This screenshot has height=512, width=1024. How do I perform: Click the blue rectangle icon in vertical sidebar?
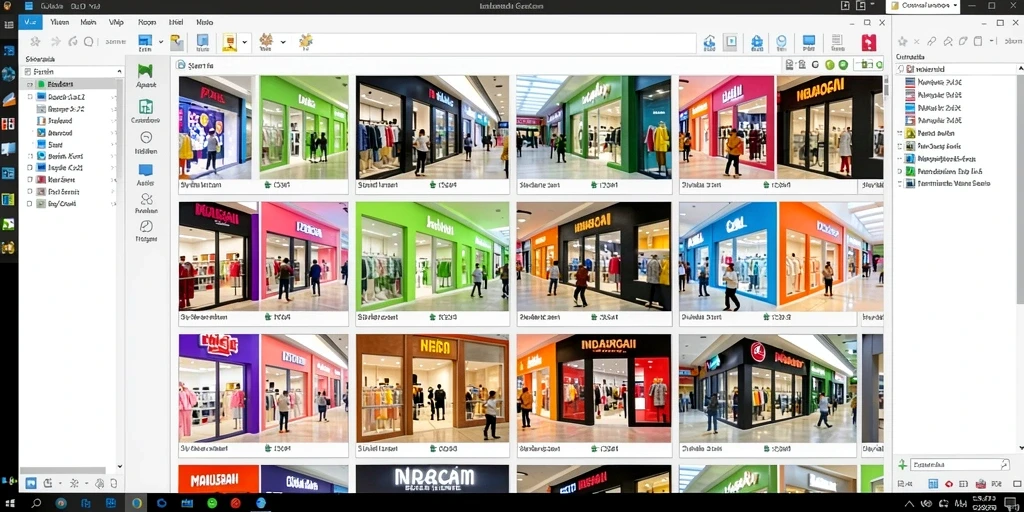pos(145,170)
